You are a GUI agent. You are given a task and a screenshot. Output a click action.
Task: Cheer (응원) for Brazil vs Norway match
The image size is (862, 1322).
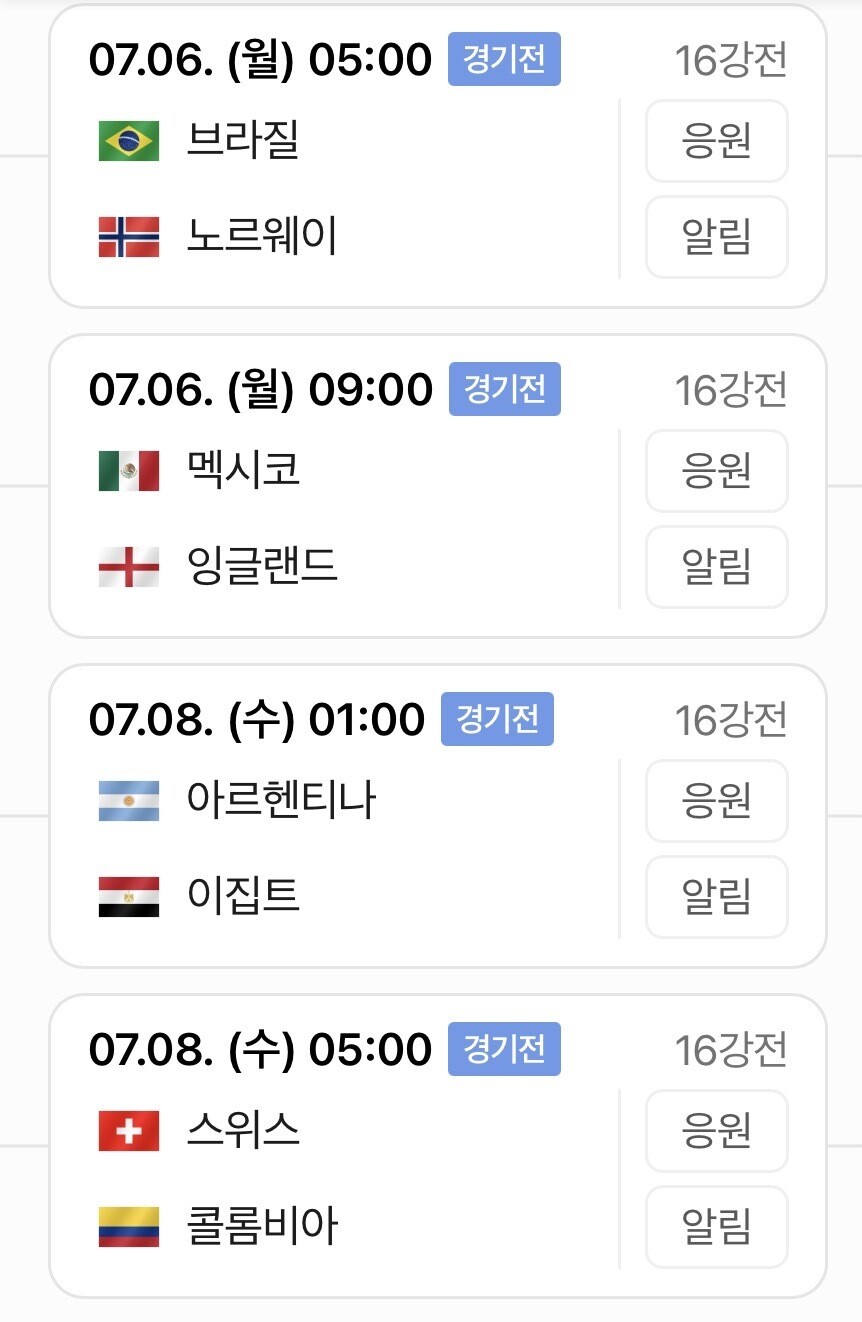click(717, 141)
